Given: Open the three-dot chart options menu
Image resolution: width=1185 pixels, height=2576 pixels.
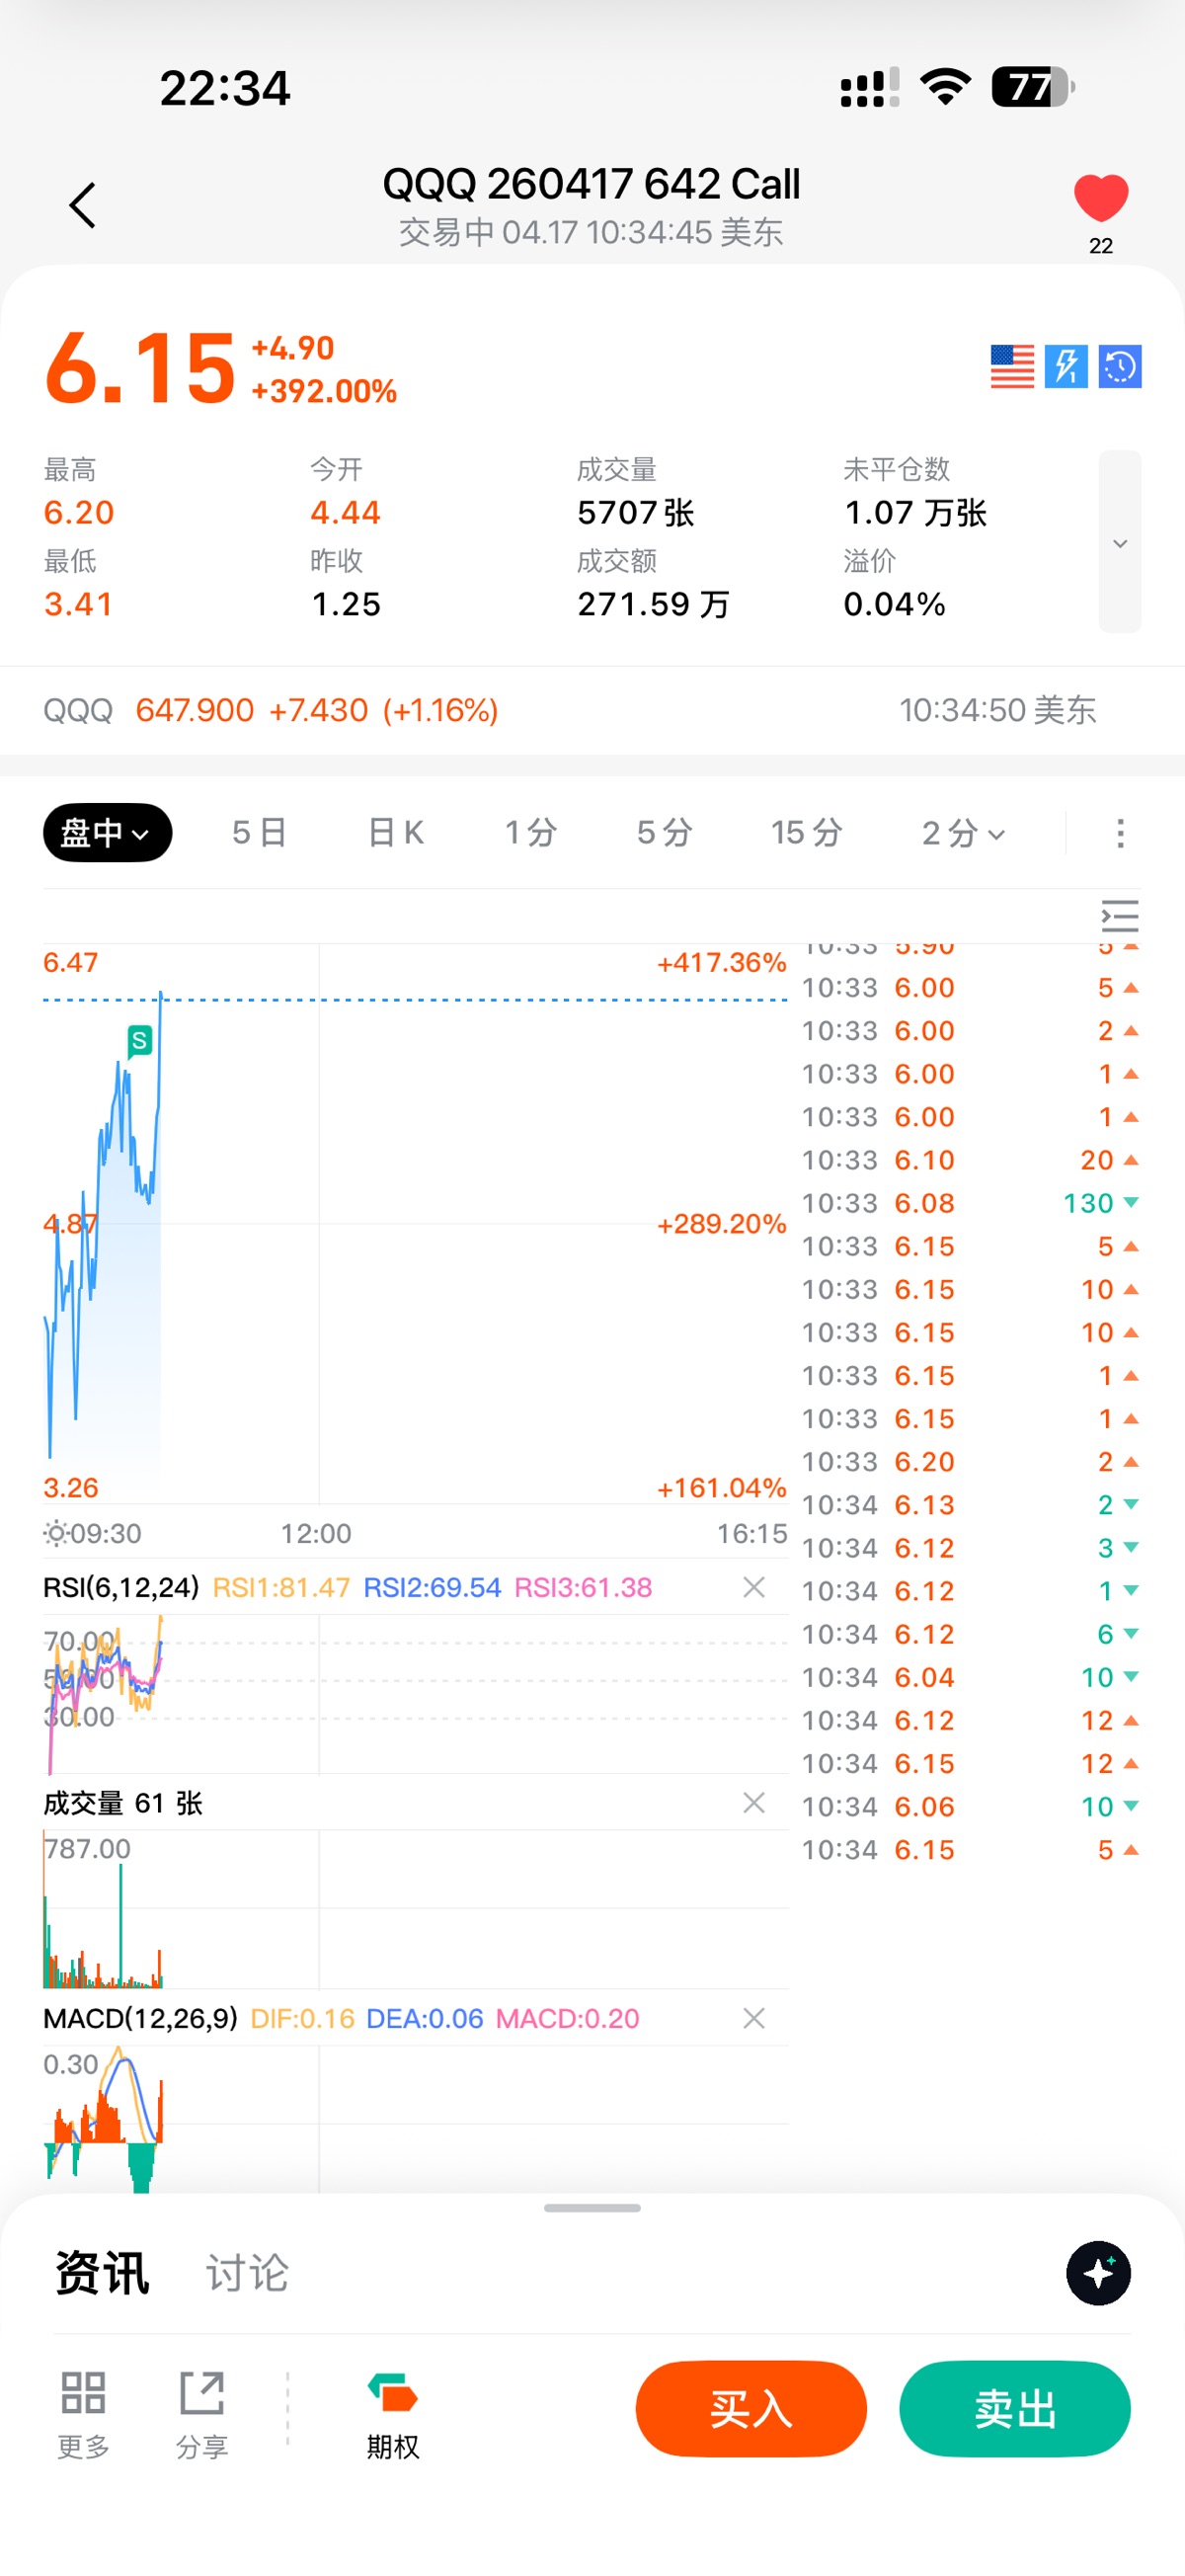Looking at the screenshot, I should (x=1120, y=832).
